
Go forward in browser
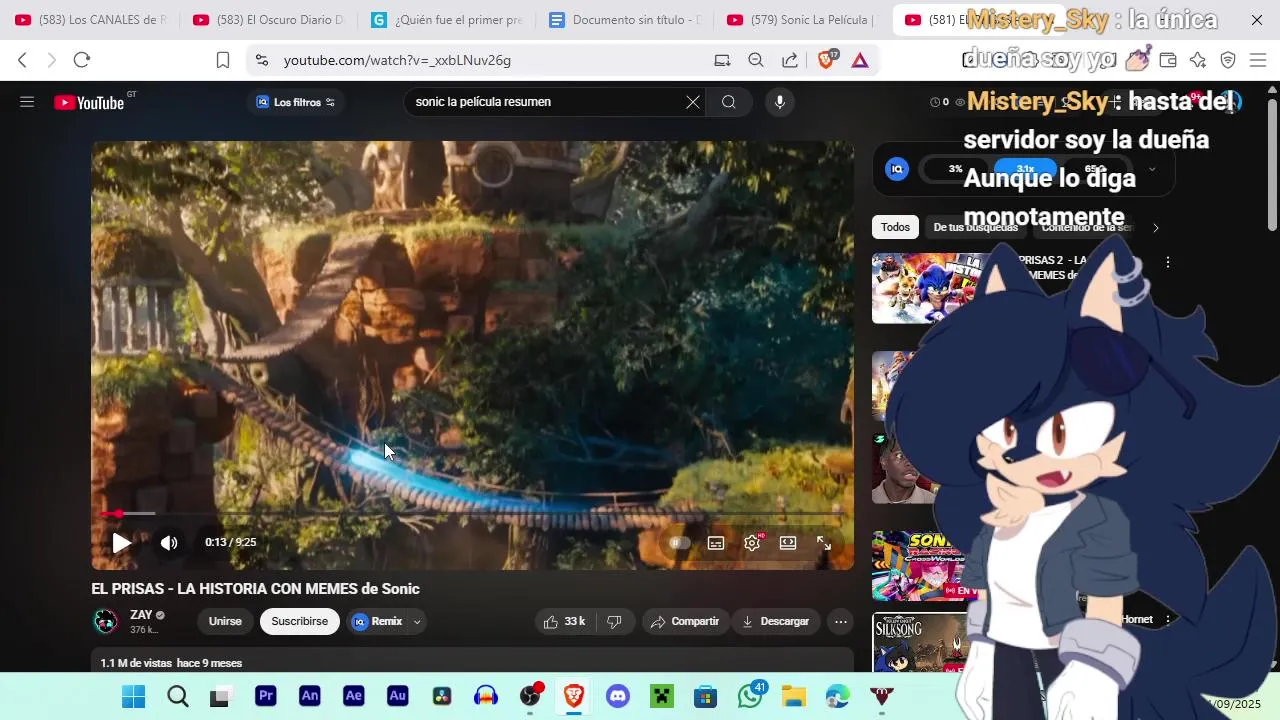click(52, 60)
